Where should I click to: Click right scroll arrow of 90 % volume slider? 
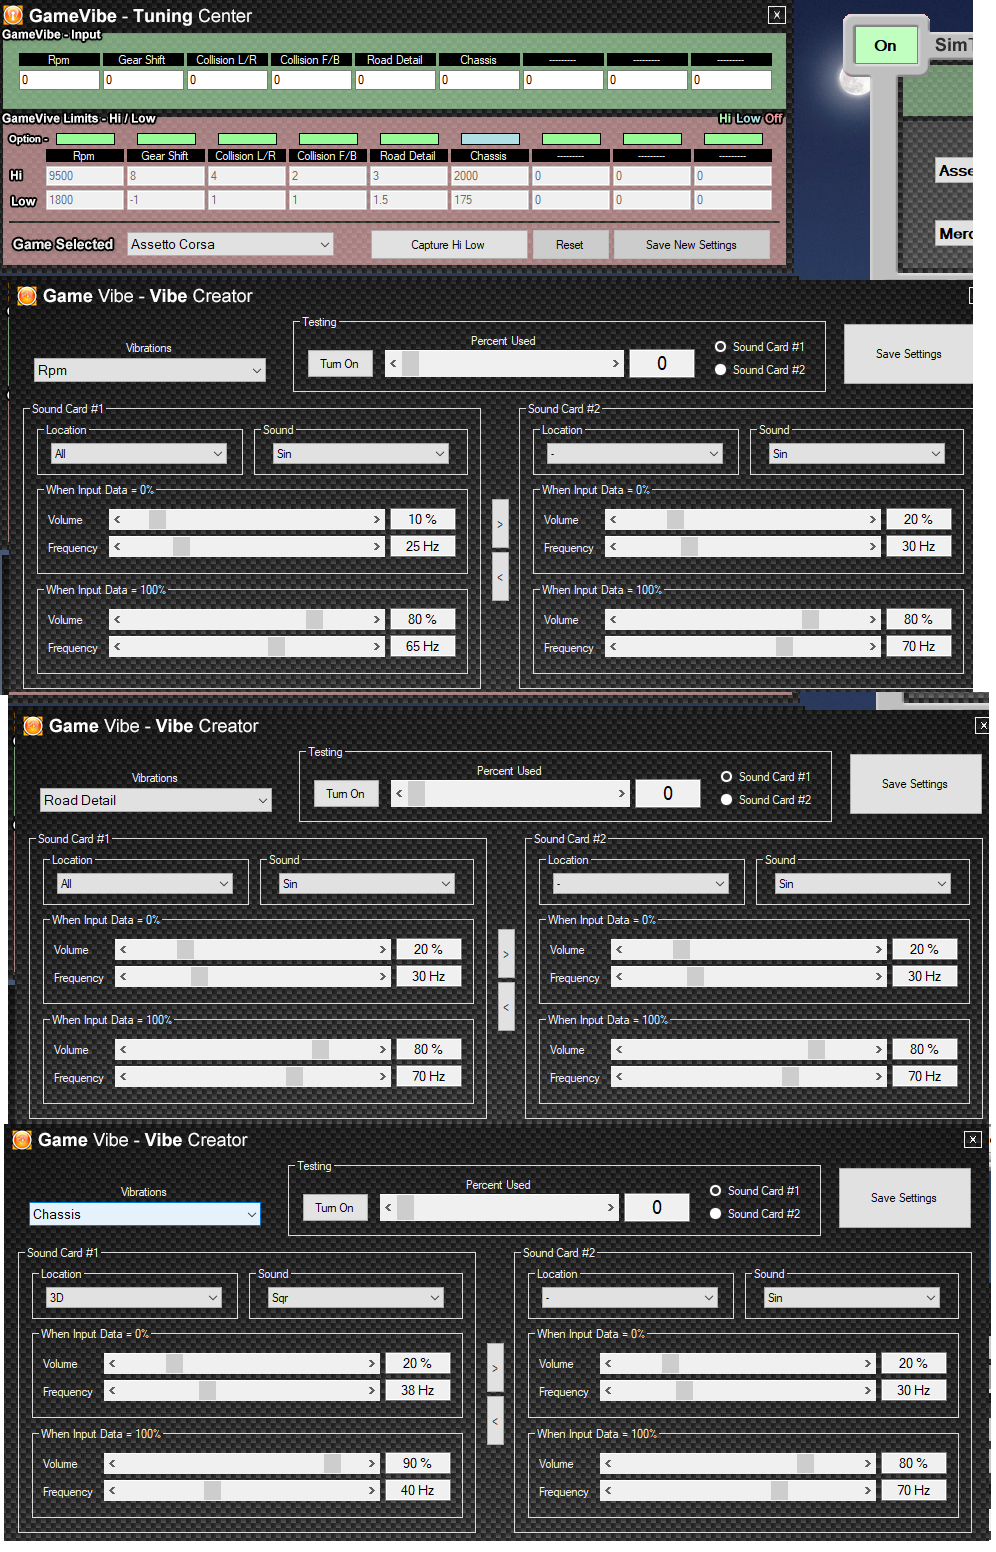[372, 1464]
